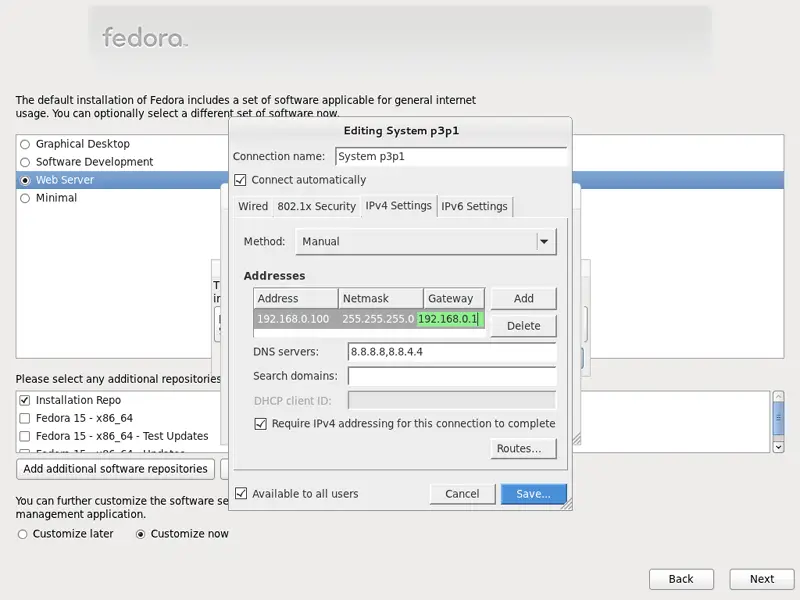Screen dimensions: 800x600
Task: Click Add additional software repositories
Action: (115, 469)
